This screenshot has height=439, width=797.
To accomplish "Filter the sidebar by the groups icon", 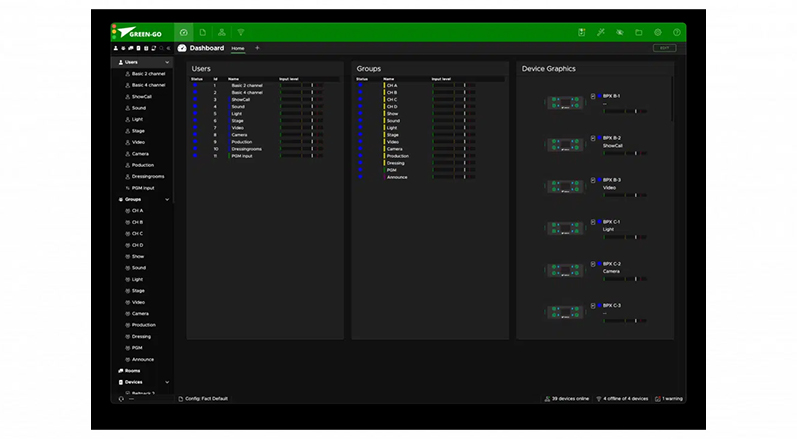I will tap(123, 48).
